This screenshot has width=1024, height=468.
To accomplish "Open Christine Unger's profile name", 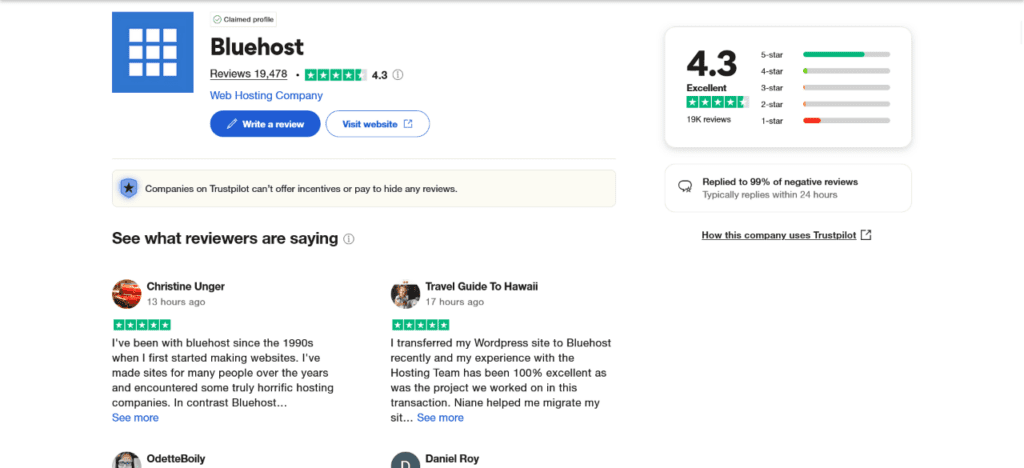I will tap(185, 287).
